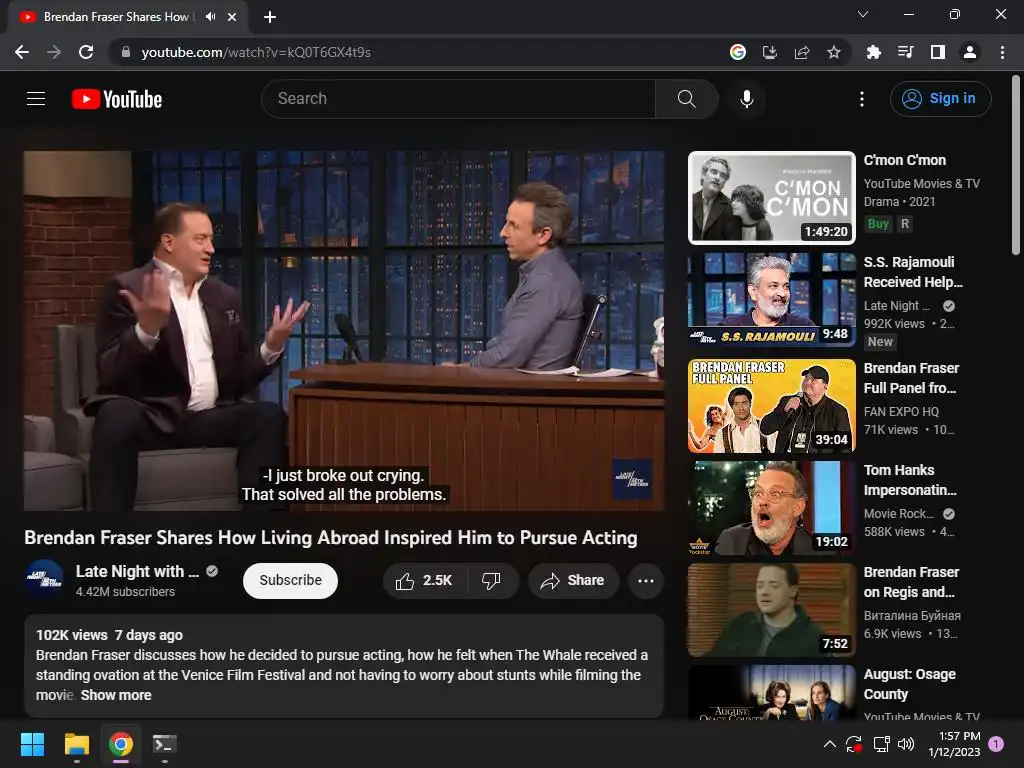Viewport: 1024px width, 768px height.
Task: Open Chrome three-dot menu
Action: pos(1002,52)
